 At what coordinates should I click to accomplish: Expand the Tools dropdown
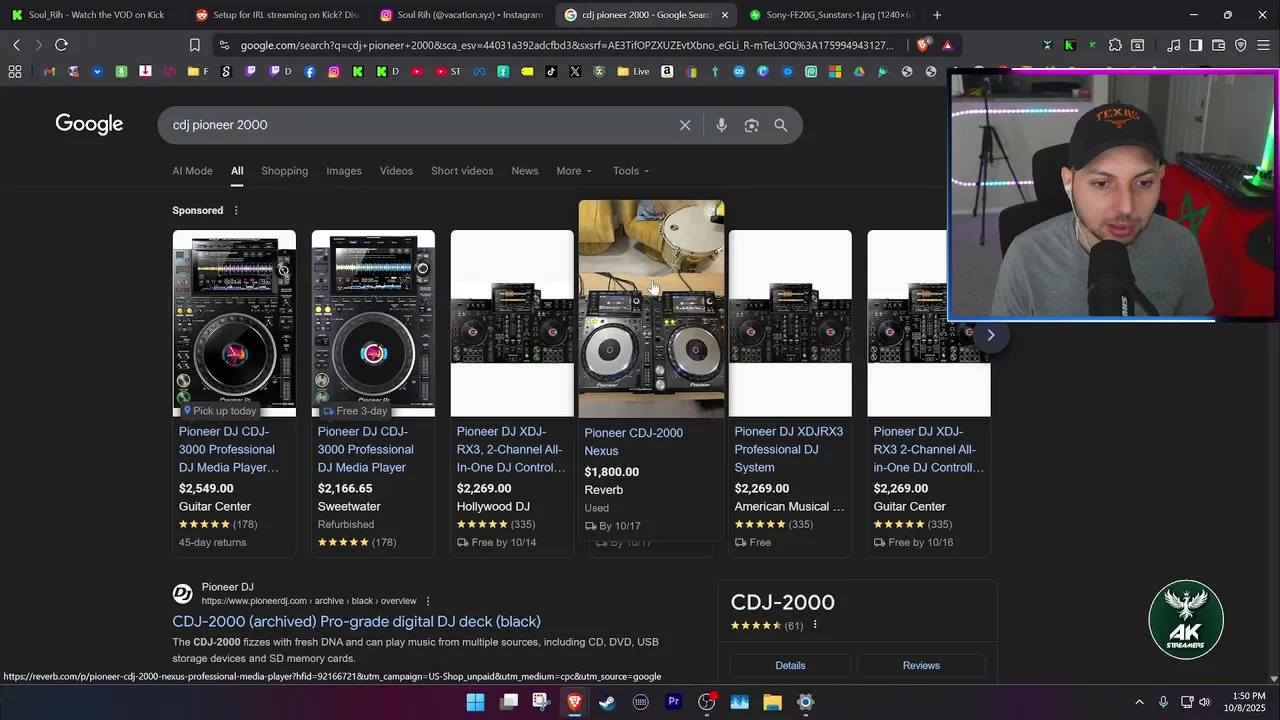click(631, 171)
